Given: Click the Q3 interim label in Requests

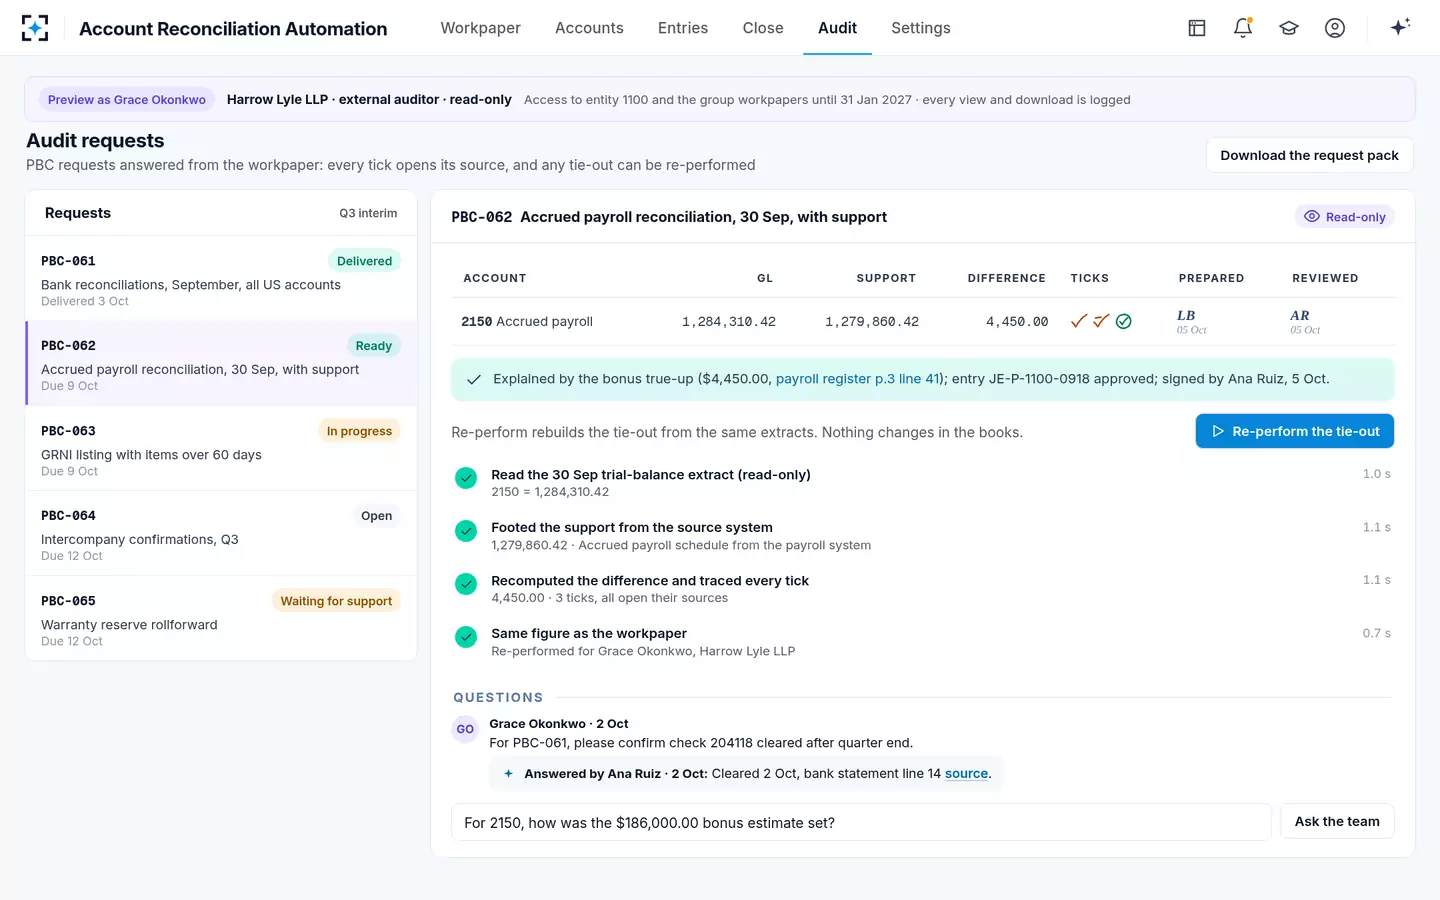Looking at the screenshot, I should point(368,213).
